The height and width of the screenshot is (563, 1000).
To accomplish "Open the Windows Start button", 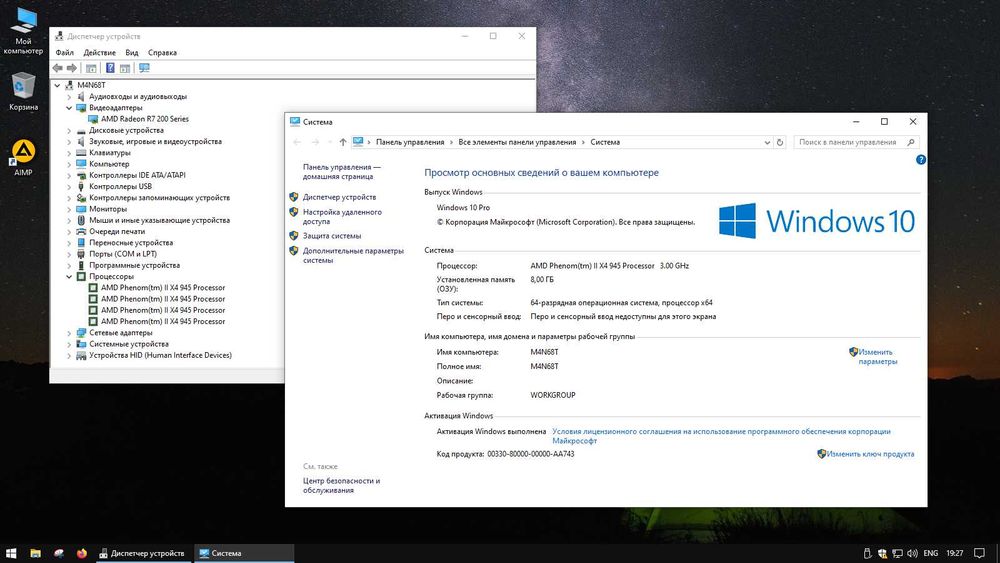I will click(11, 553).
